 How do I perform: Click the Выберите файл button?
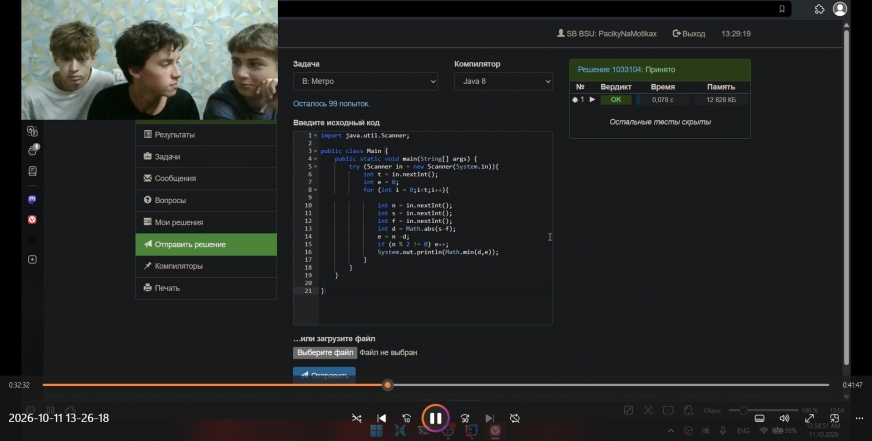click(x=325, y=353)
